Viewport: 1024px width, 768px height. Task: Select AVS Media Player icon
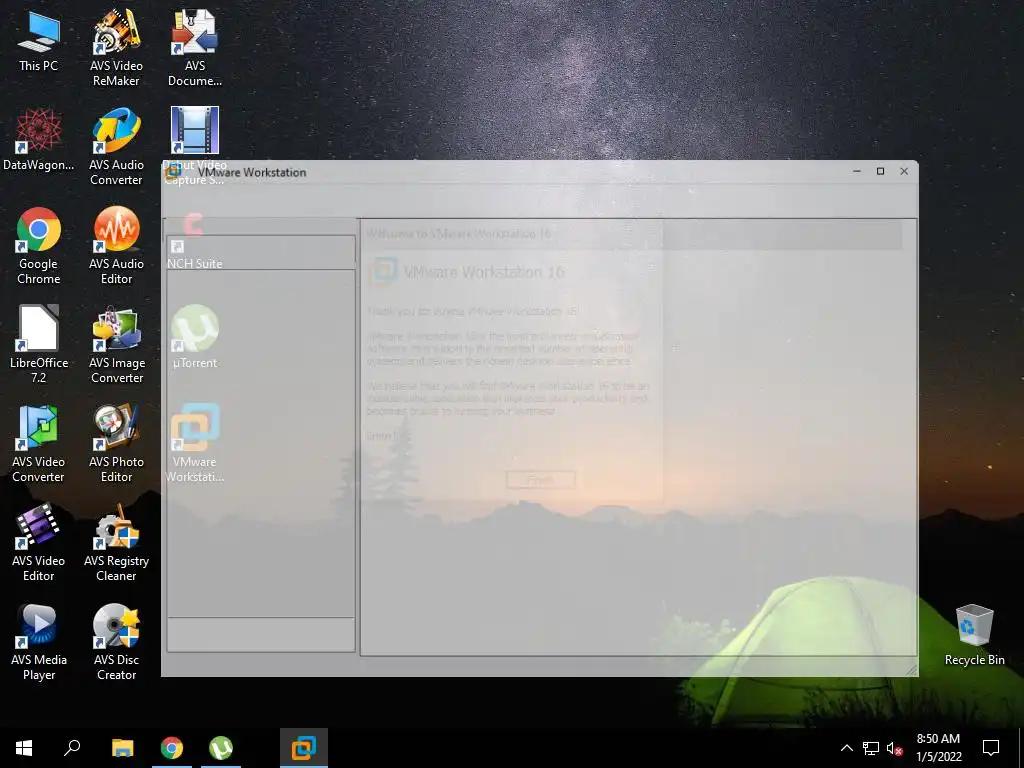click(39, 643)
